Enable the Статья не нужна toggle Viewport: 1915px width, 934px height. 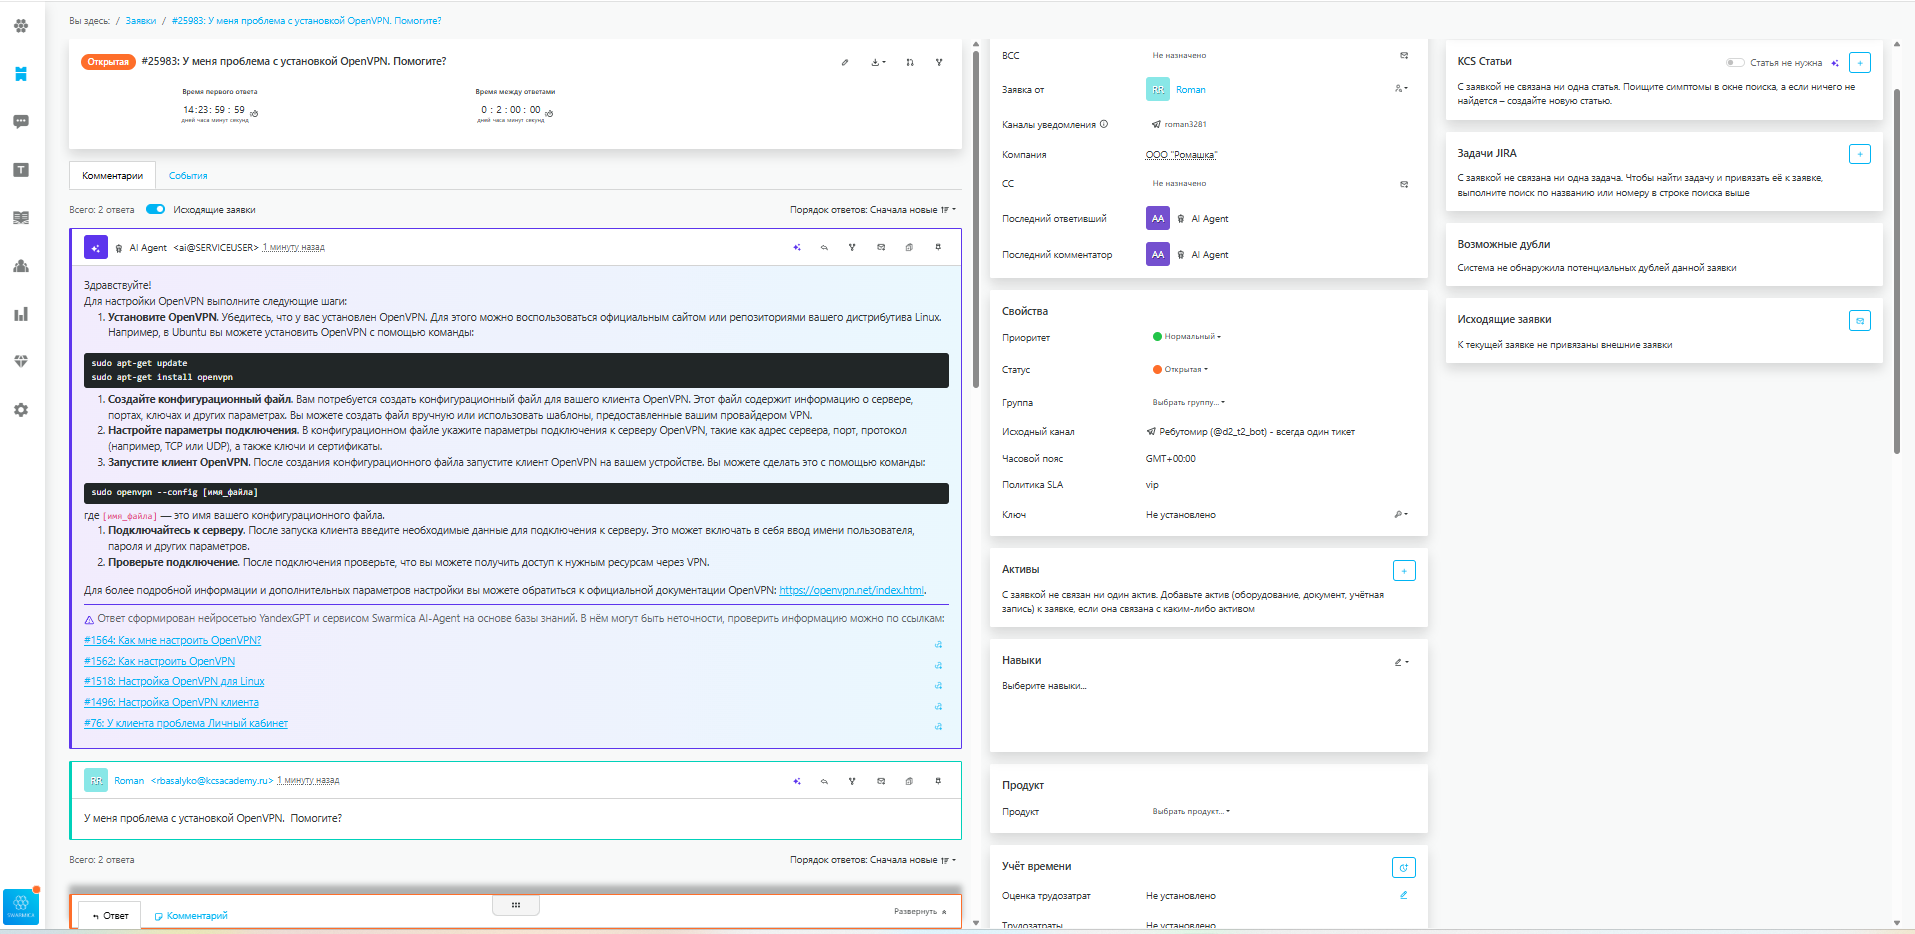1735,63
